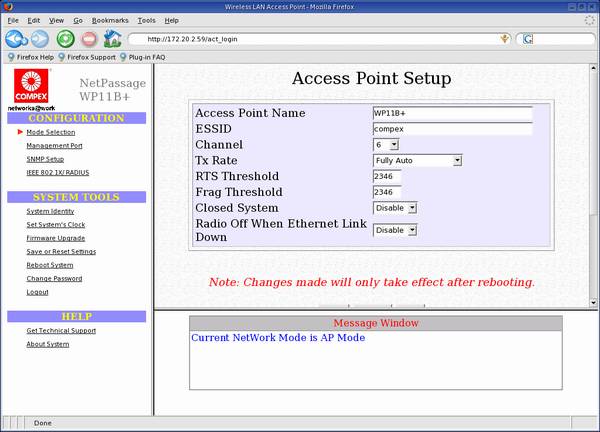The width and height of the screenshot is (600, 432).
Task: Open Save or Reset Settings
Action: (x=61, y=251)
